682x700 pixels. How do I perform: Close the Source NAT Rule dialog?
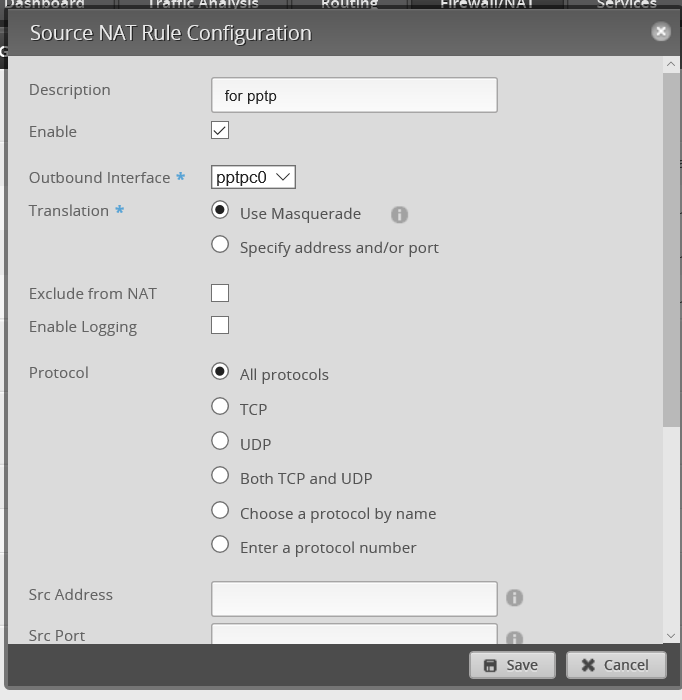coord(660,32)
